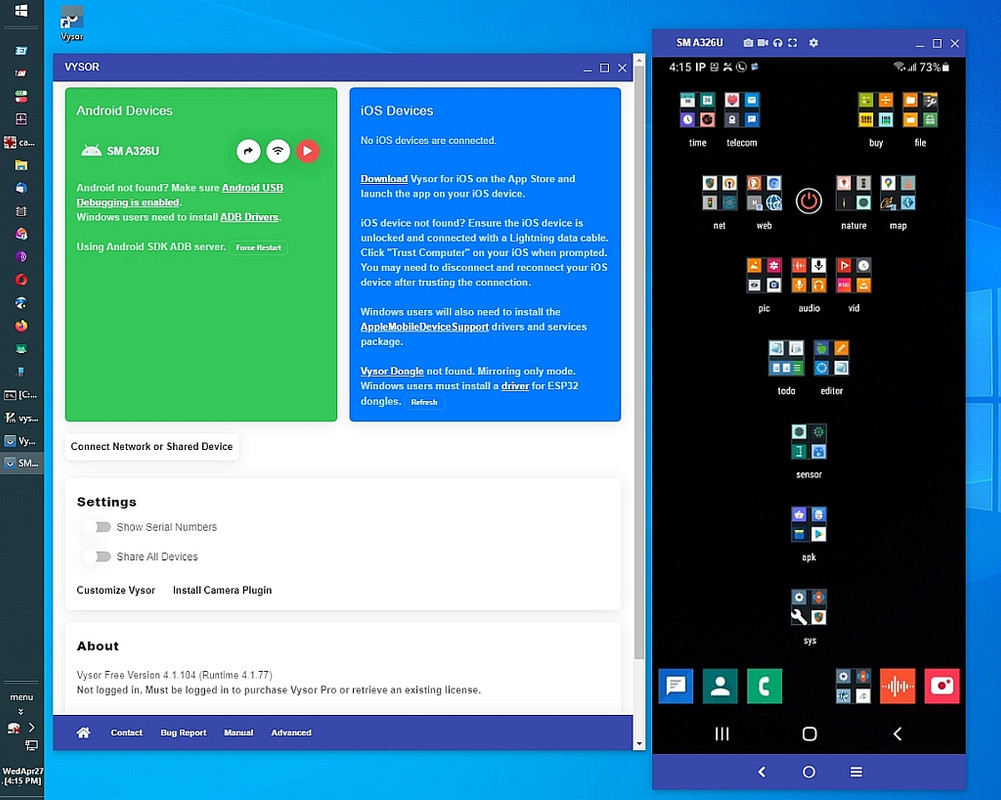Open the Vysor Dongle link
1001x800 pixels.
coord(392,371)
